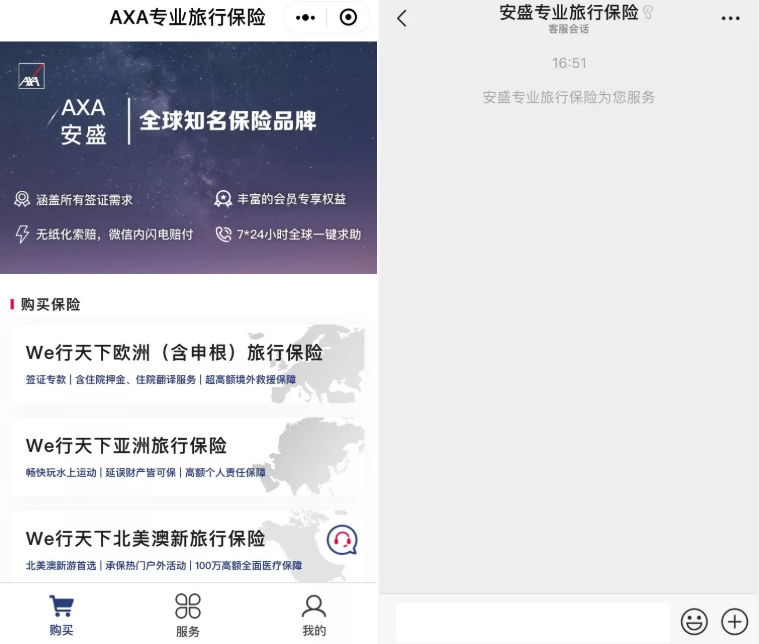
Task: Click the 丰富的会员专享权益 text
Action: click(291, 199)
